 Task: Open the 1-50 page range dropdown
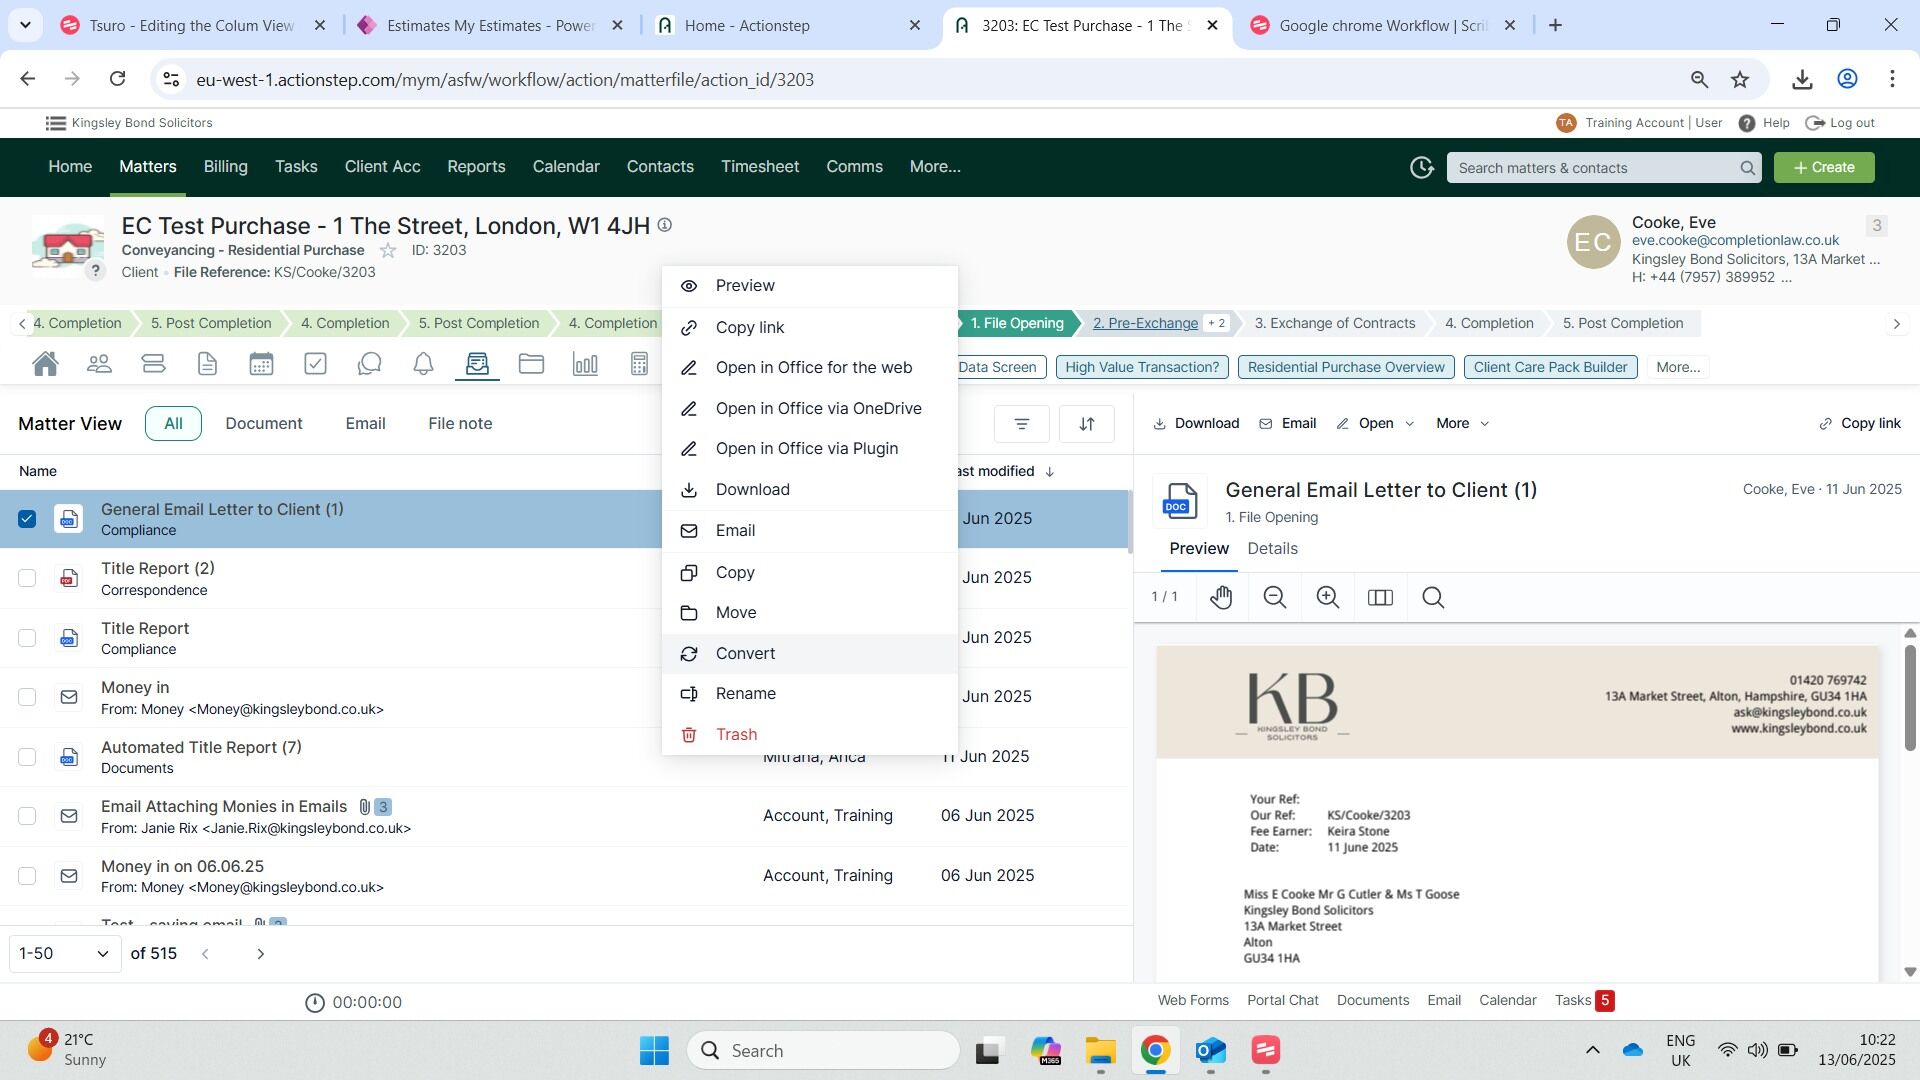click(64, 954)
